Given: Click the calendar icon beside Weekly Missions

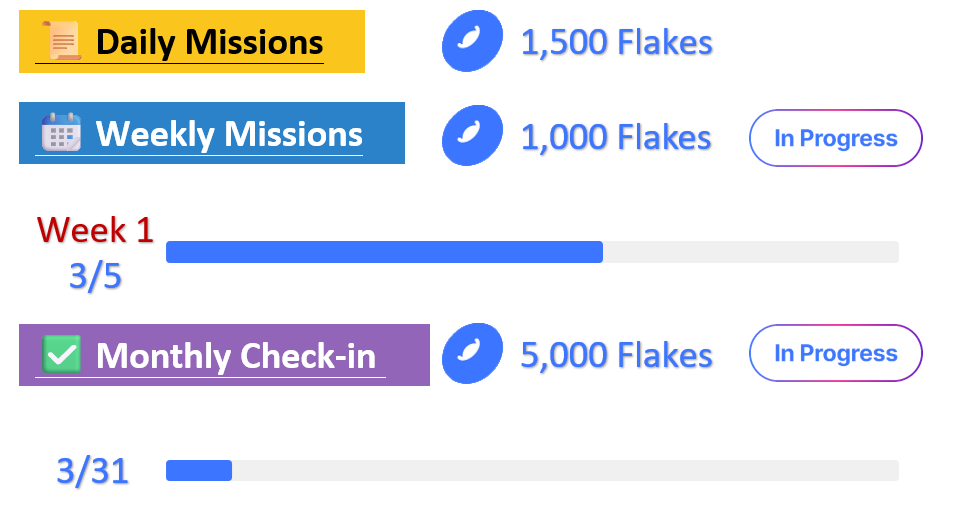Looking at the screenshot, I should pyautogui.click(x=61, y=132).
